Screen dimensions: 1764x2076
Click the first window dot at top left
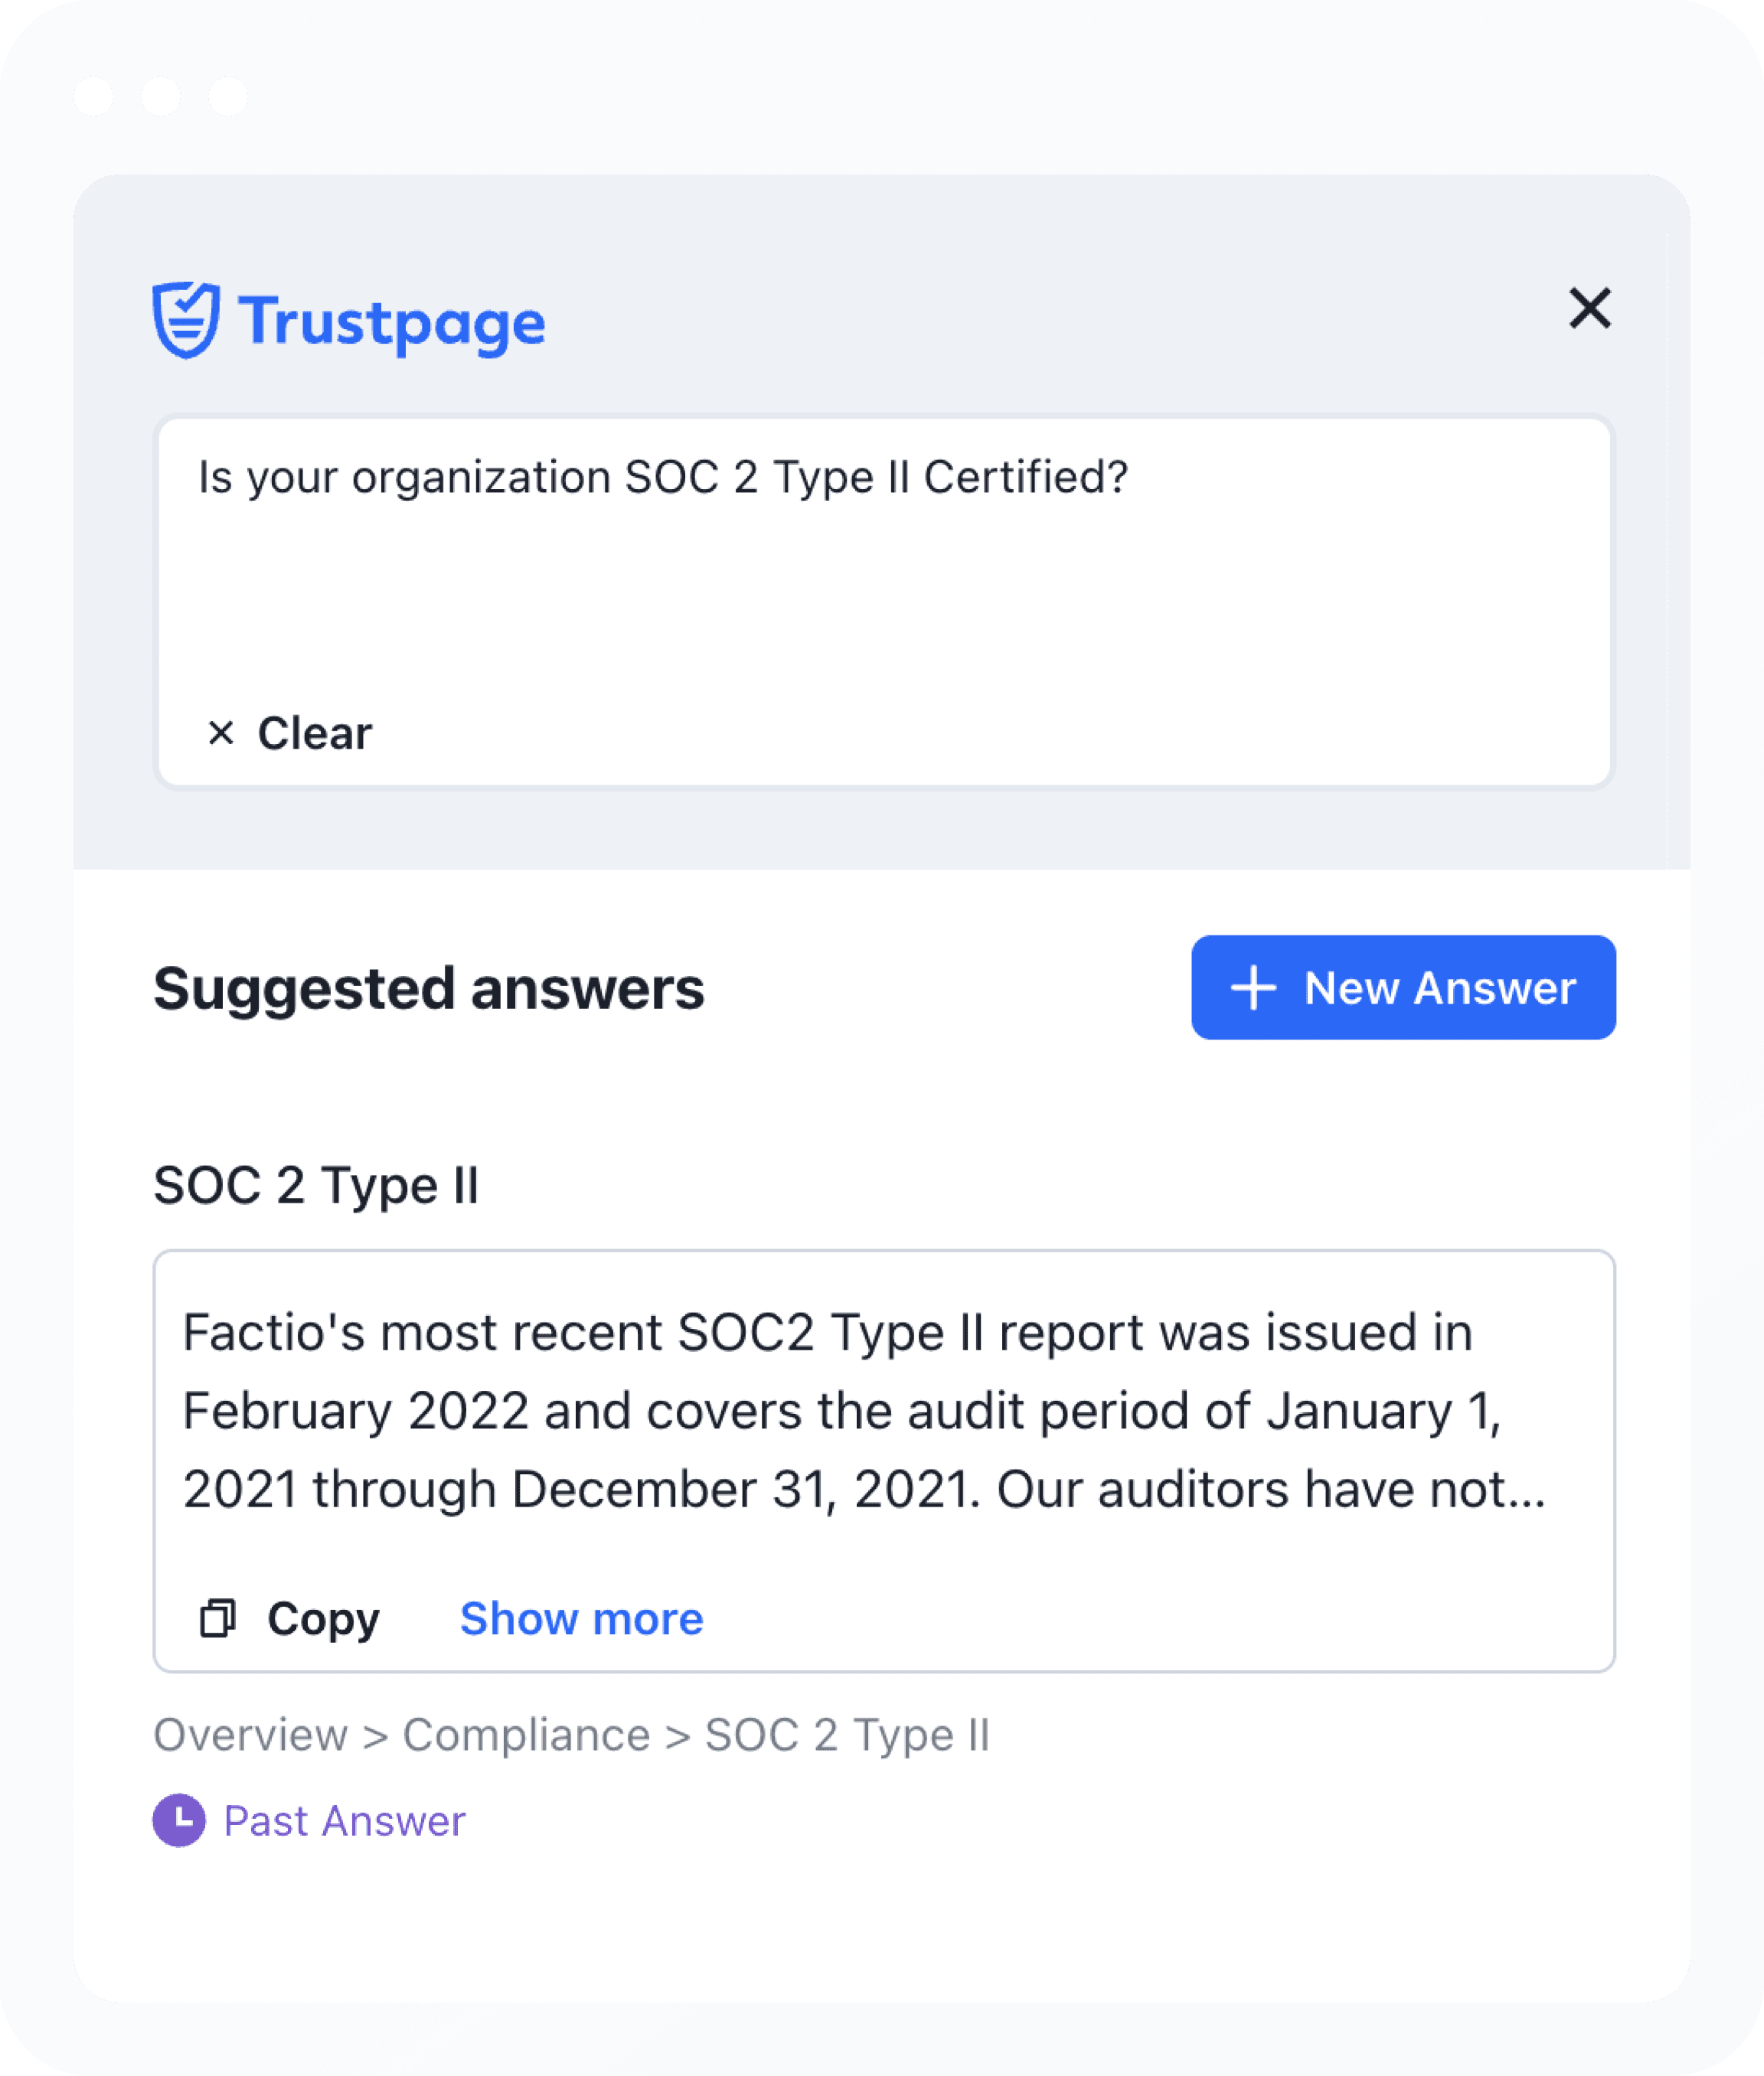click(94, 96)
